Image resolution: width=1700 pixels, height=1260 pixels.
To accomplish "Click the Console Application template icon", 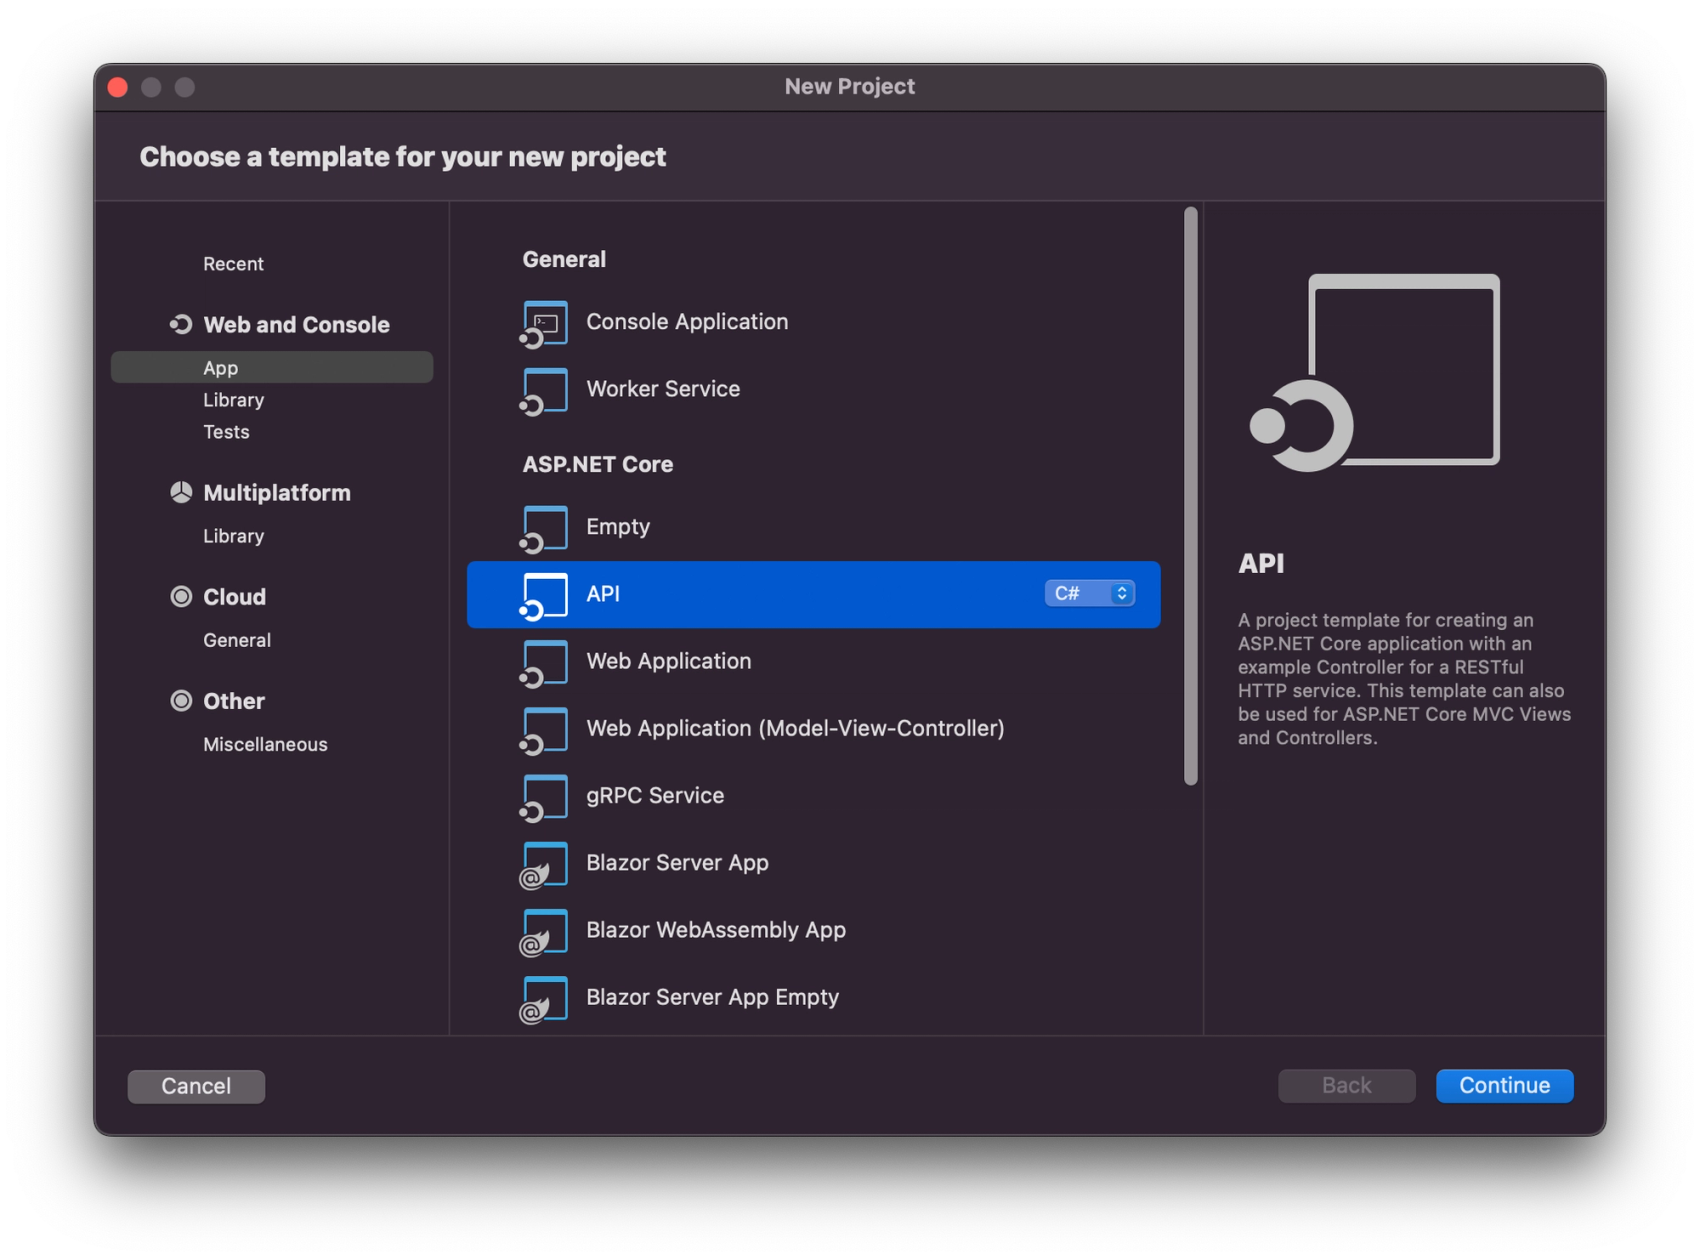I will 544,323.
